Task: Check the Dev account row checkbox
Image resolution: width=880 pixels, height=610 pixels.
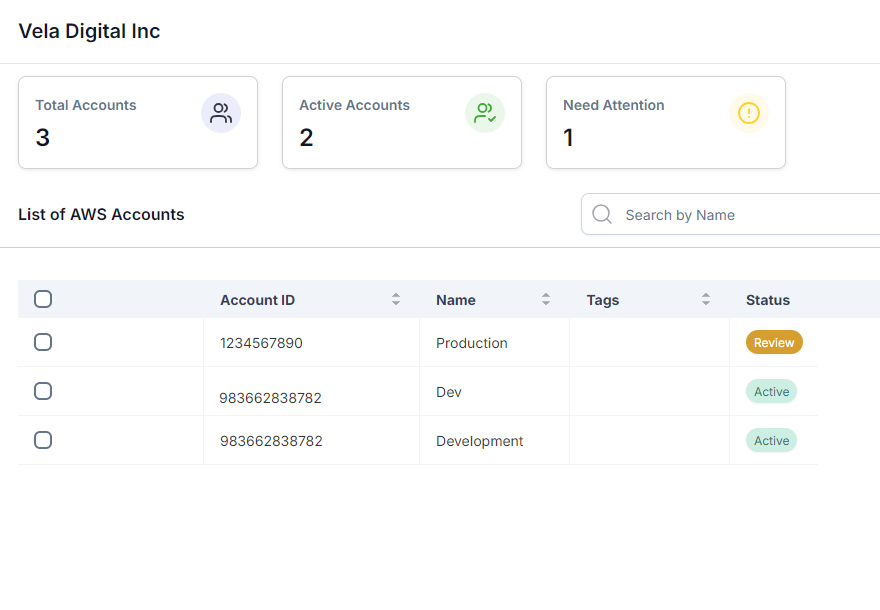Action: point(43,391)
